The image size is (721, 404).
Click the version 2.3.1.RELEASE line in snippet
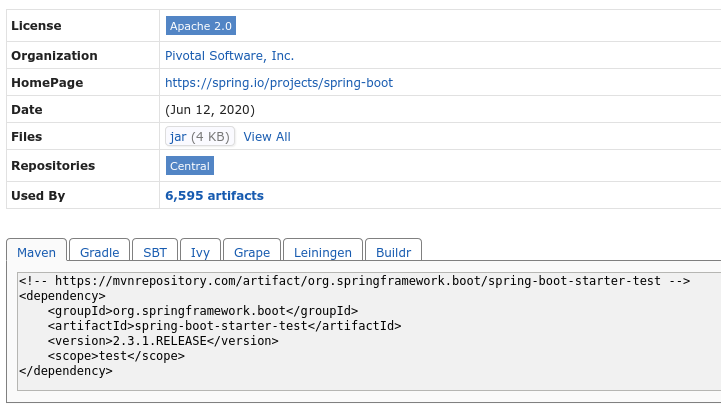coord(163,341)
